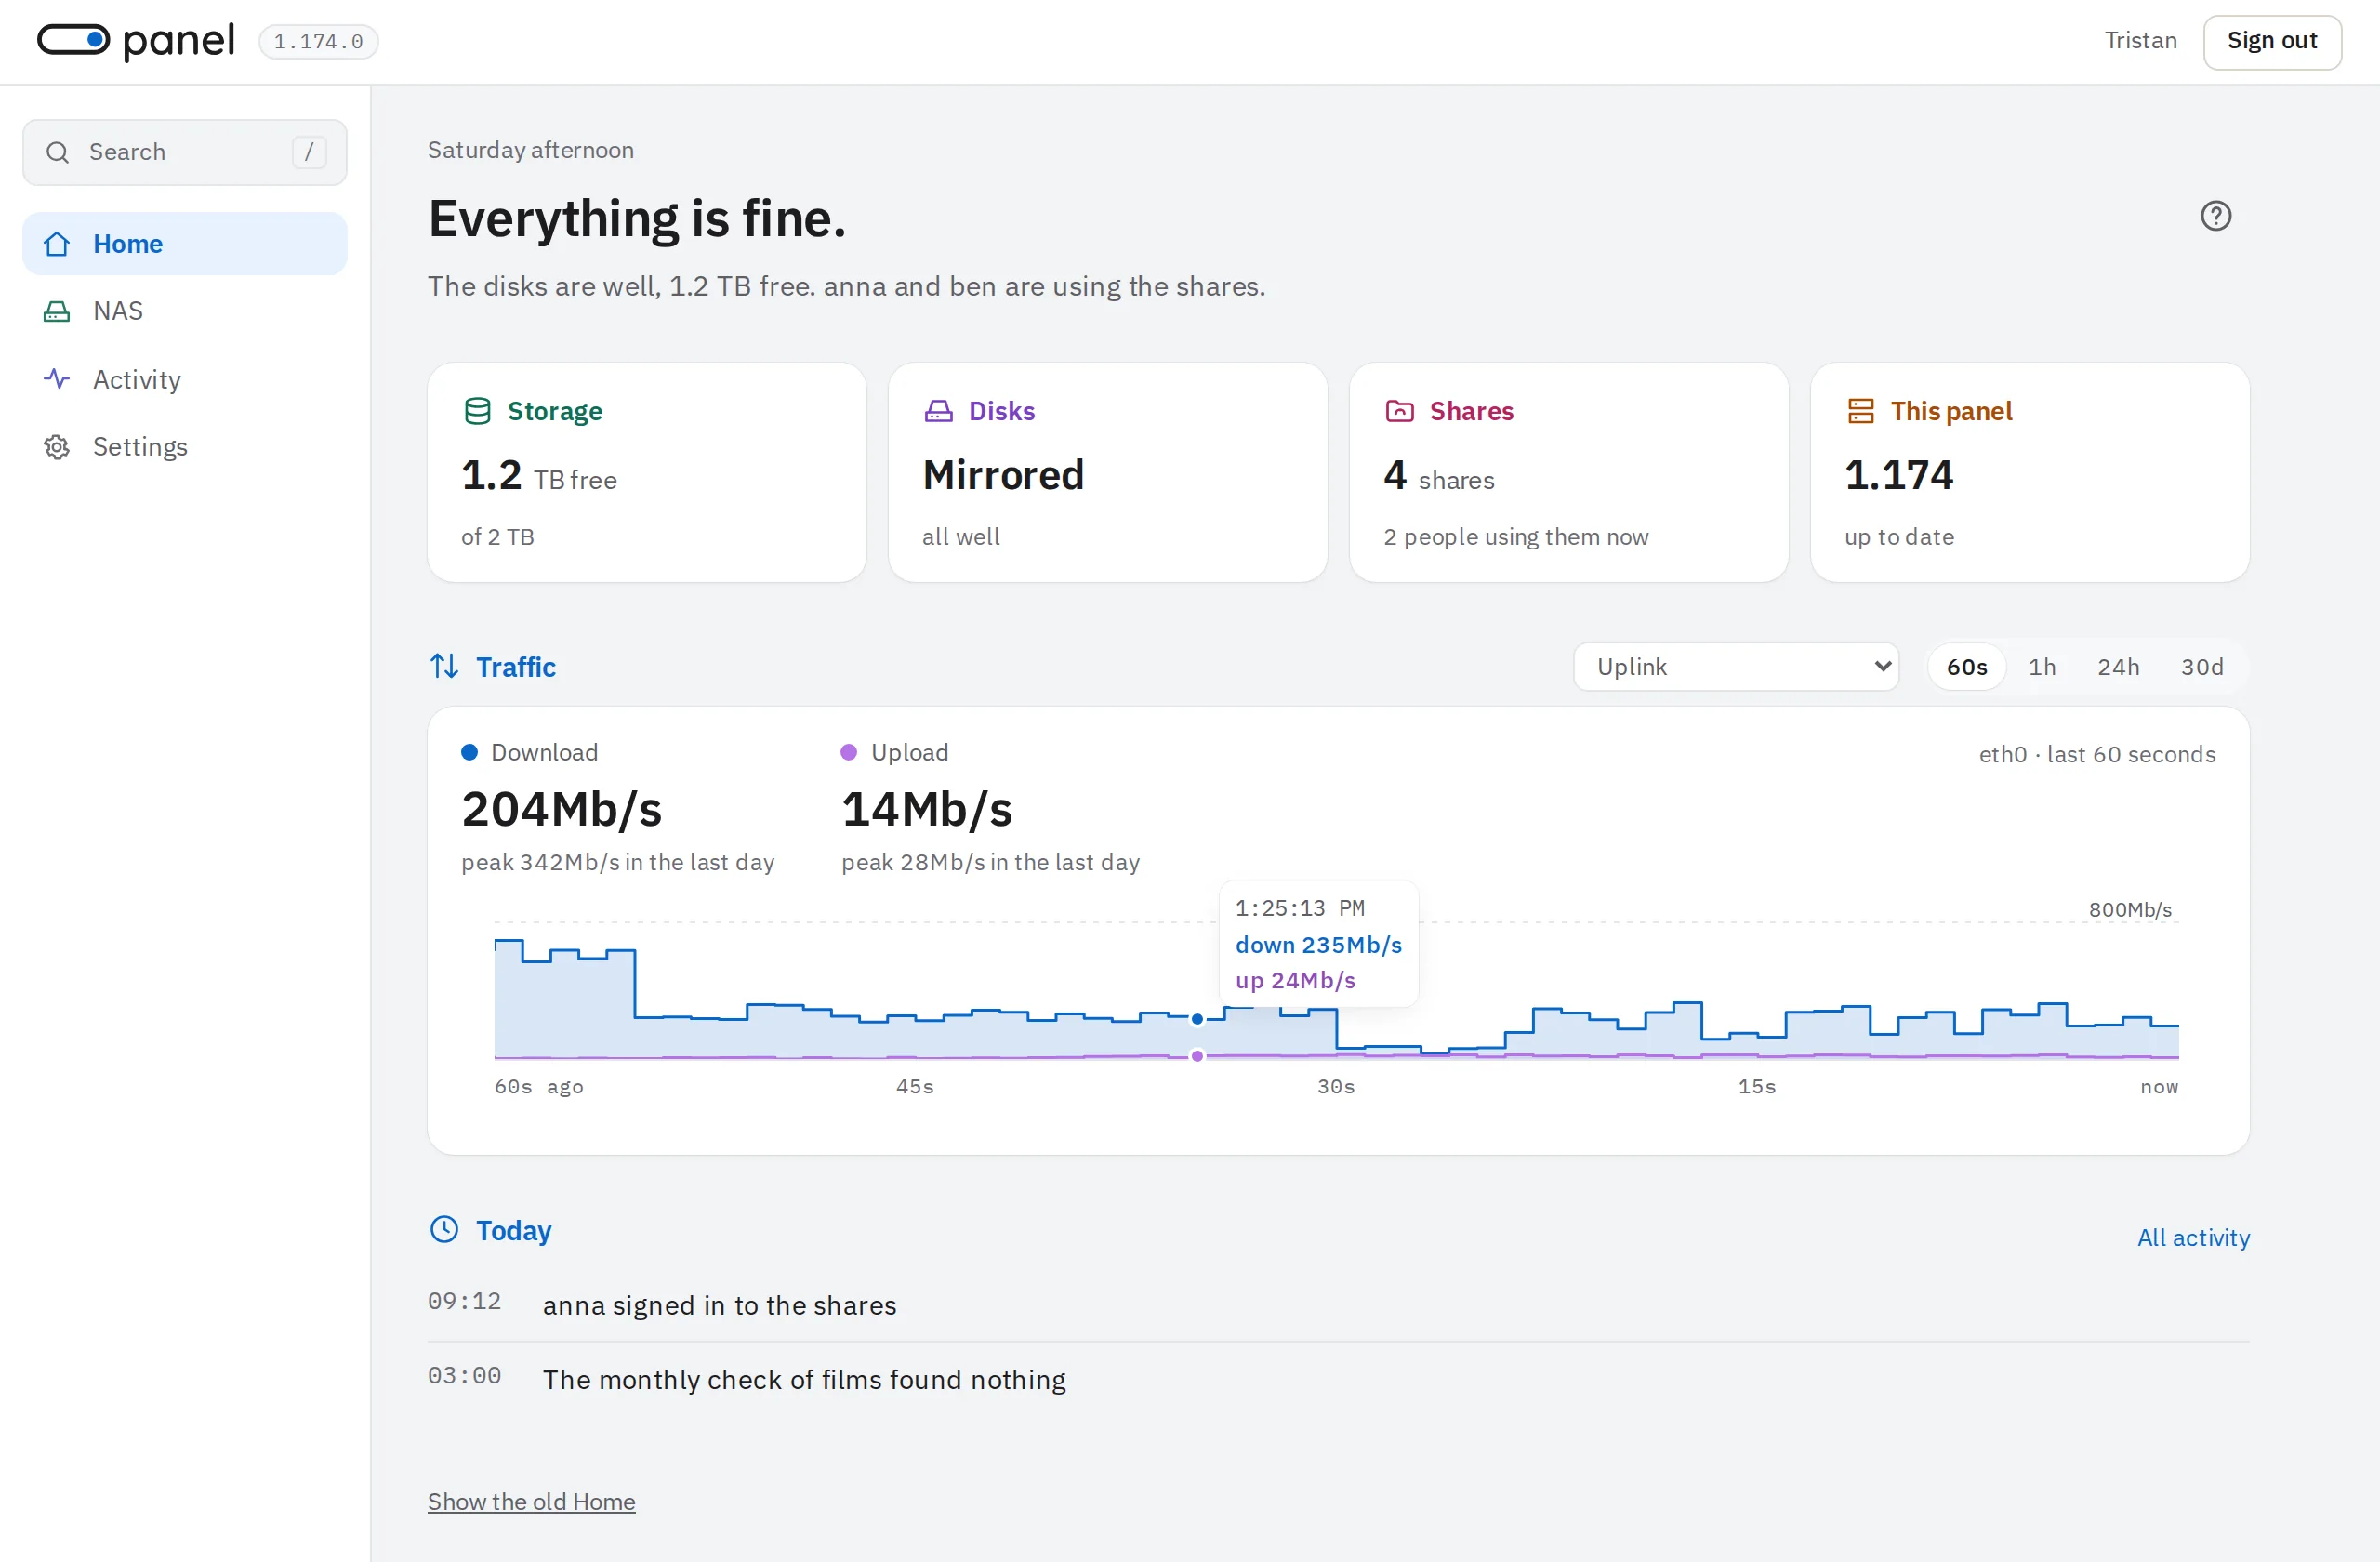This screenshot has height=1562, width=2380.
Task: Click the Traffic up-down arrows icon
Action: 445,666
